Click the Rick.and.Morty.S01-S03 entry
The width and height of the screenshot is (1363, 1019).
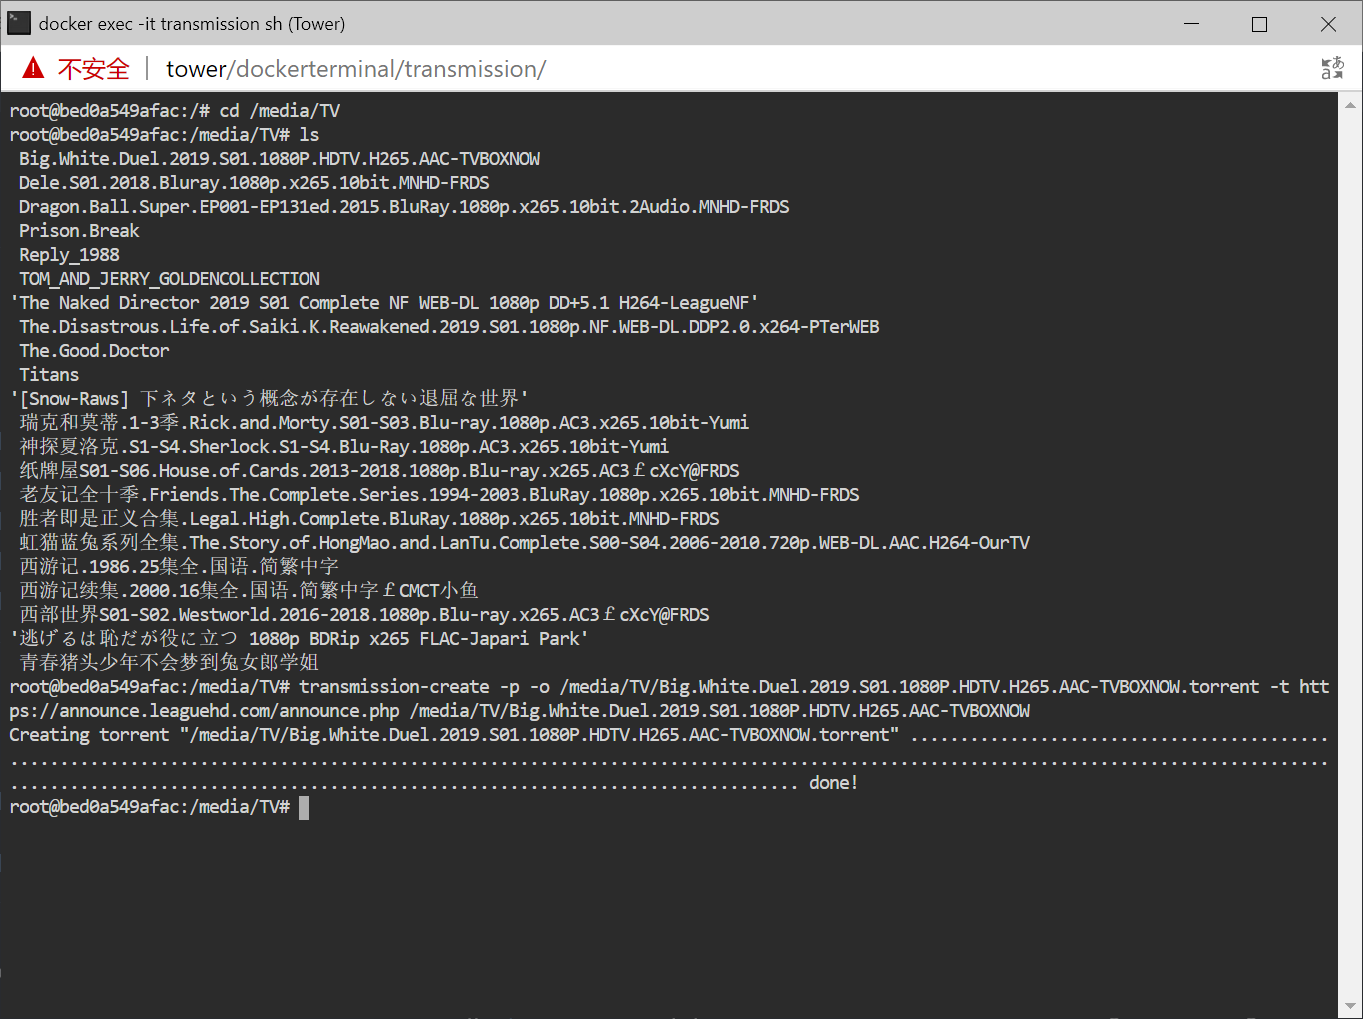coord(384,423)
